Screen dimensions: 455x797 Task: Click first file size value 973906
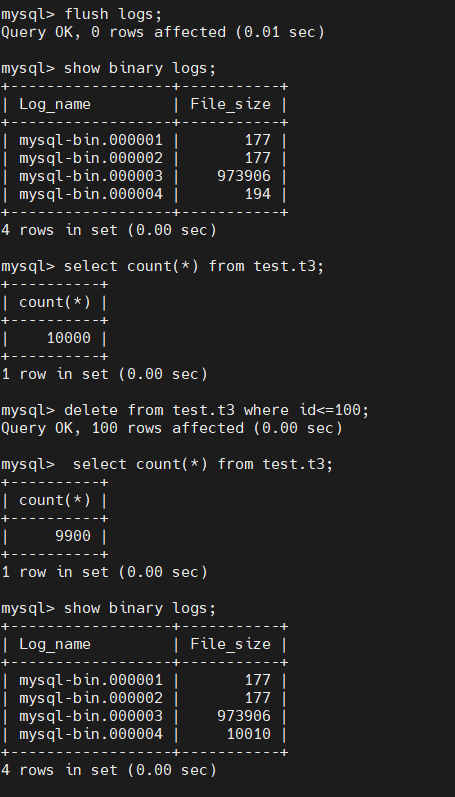244,176
